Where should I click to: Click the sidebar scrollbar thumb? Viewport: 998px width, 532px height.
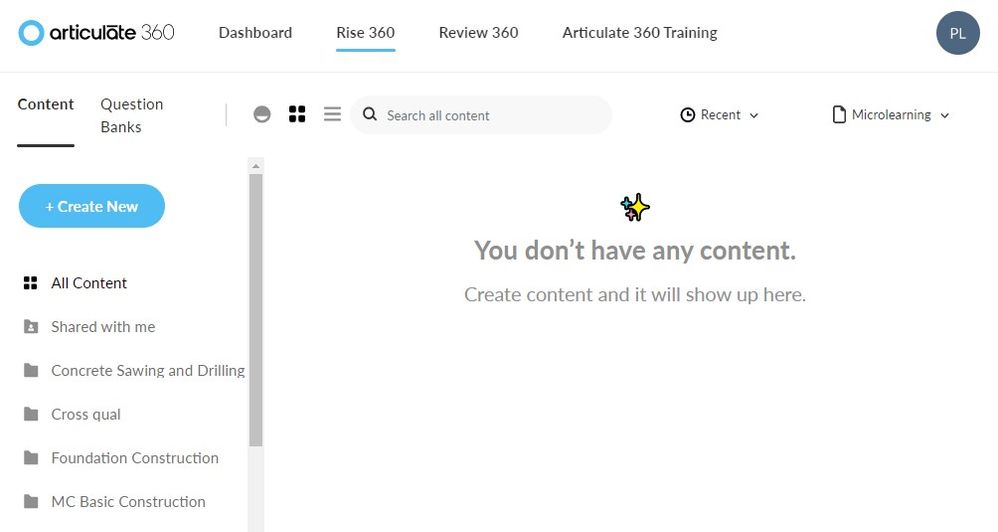(x=256, y=310)
